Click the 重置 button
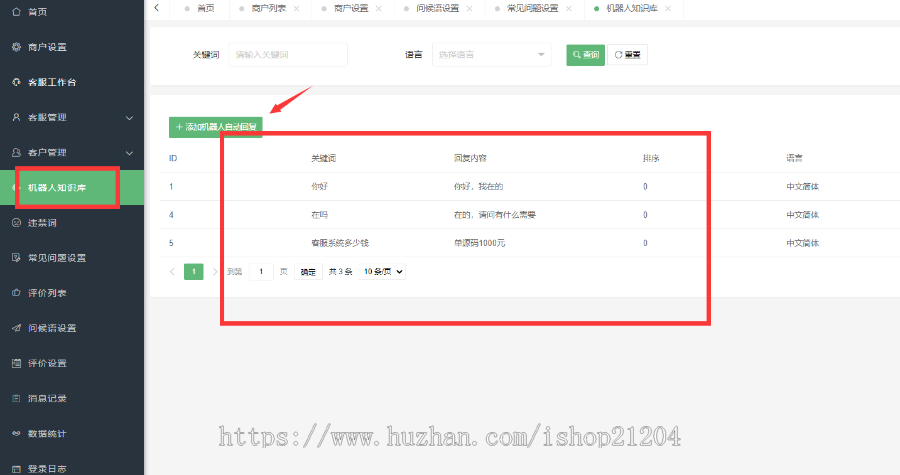 coord(627,55)
